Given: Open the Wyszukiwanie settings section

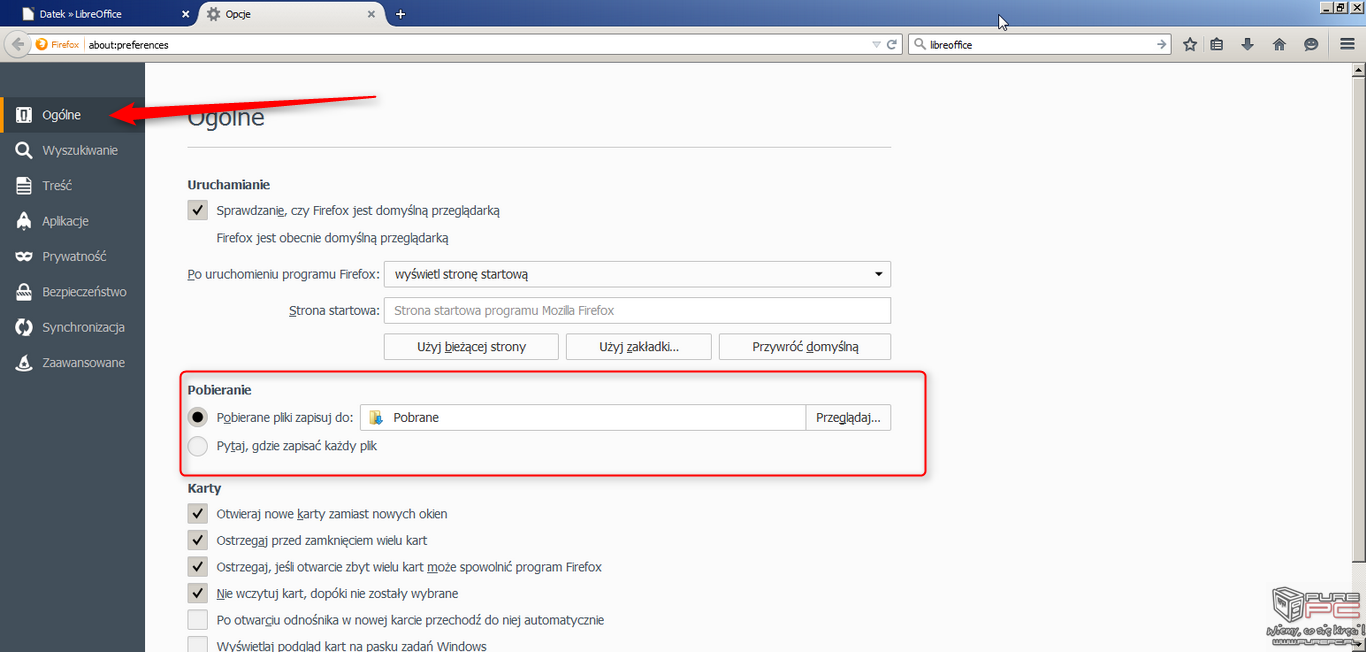Looking at the screenshot, I should 72,151.
